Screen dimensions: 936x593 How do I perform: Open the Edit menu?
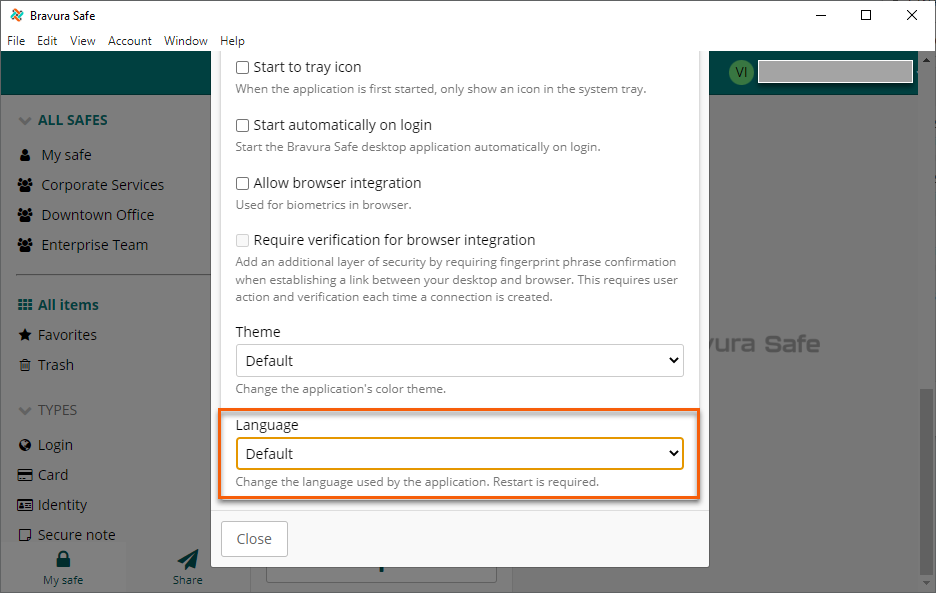pyautogui.click(x=47, y=41)
